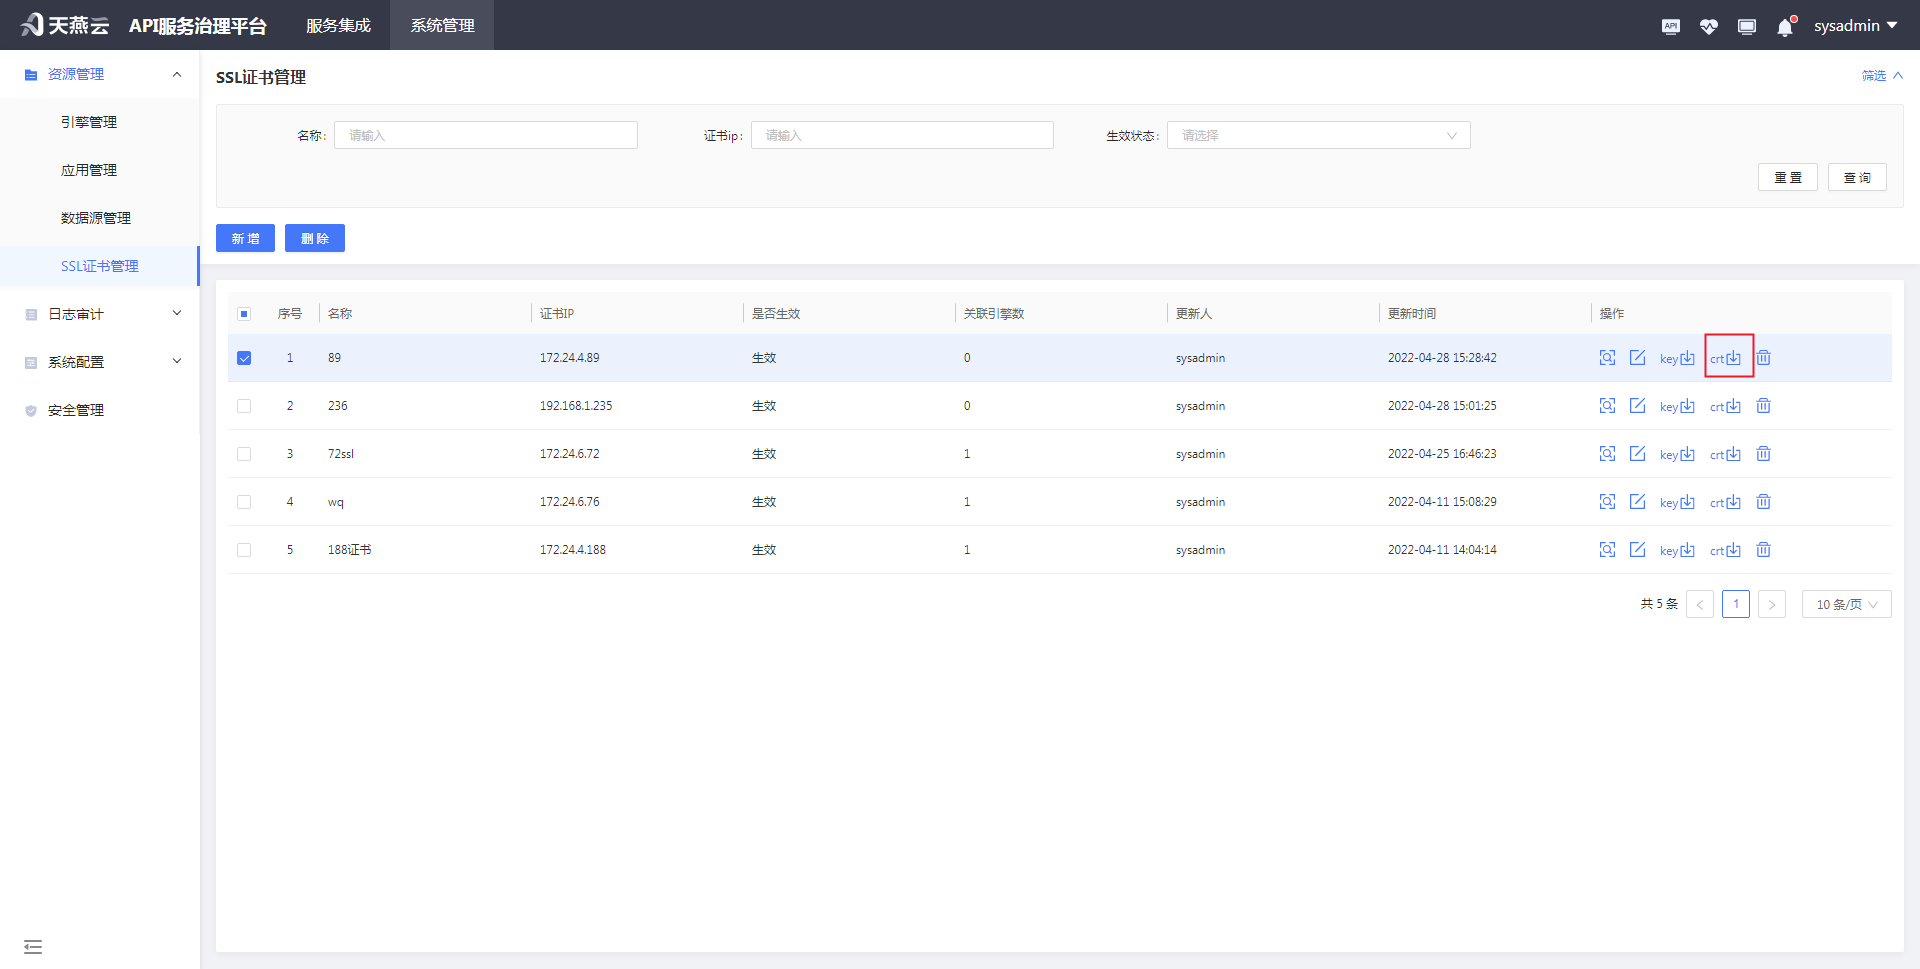Open the 生效状态 status dropdown
This screenshot has width=1920, height=969.
tap(1318, 135)
